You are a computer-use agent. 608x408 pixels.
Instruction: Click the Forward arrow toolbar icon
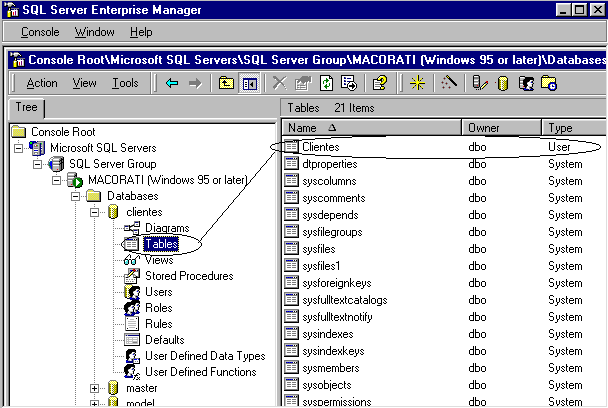pos(195,83)
